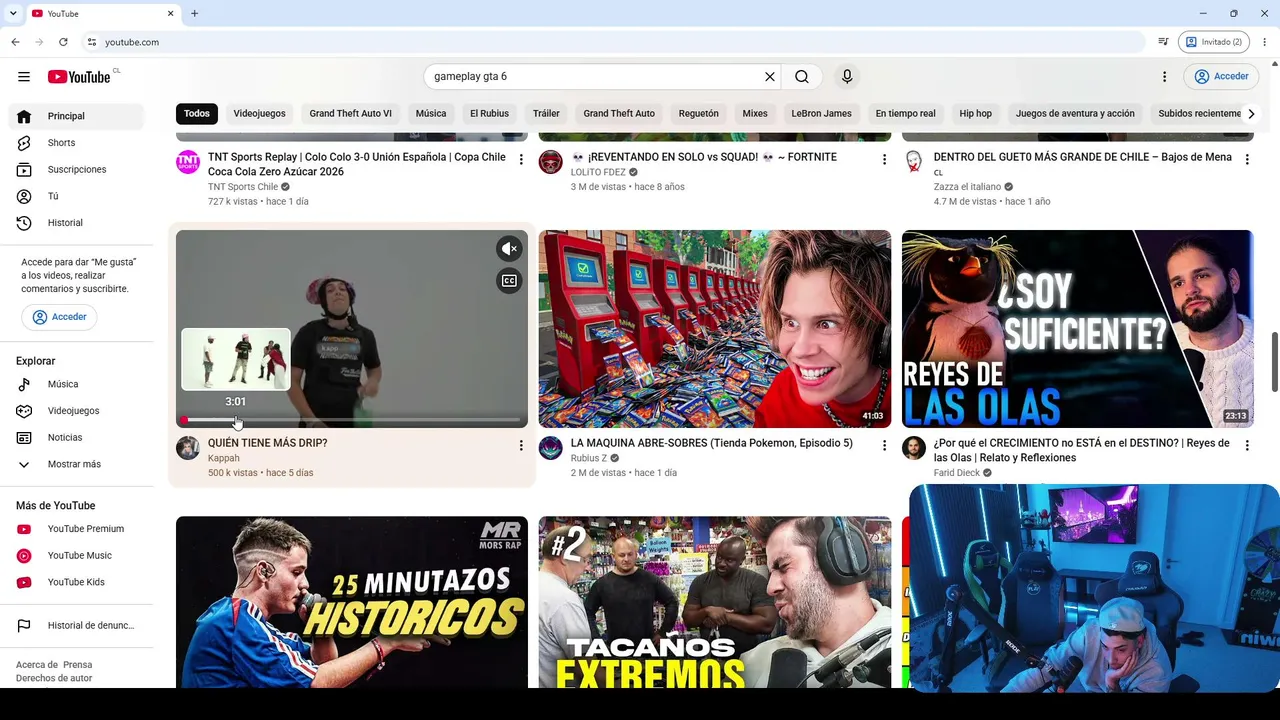
Task: Show more filter chips with right arrow
Action: (1250, 114)
